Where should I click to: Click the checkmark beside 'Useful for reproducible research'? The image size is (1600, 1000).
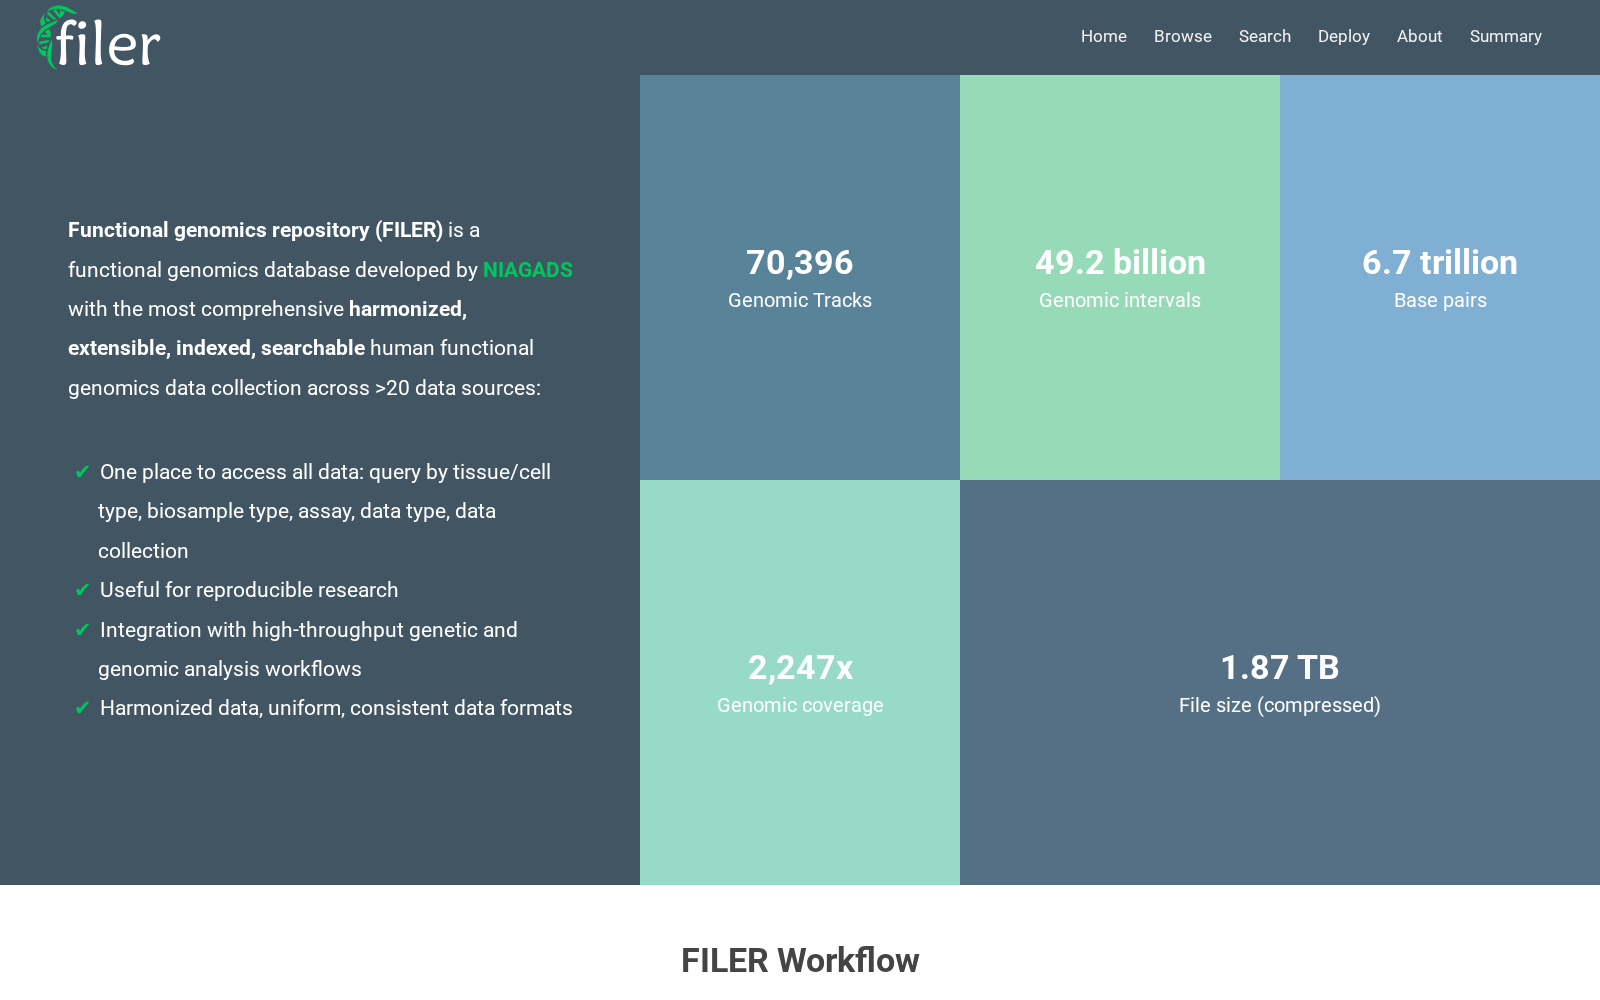(83, 590)
